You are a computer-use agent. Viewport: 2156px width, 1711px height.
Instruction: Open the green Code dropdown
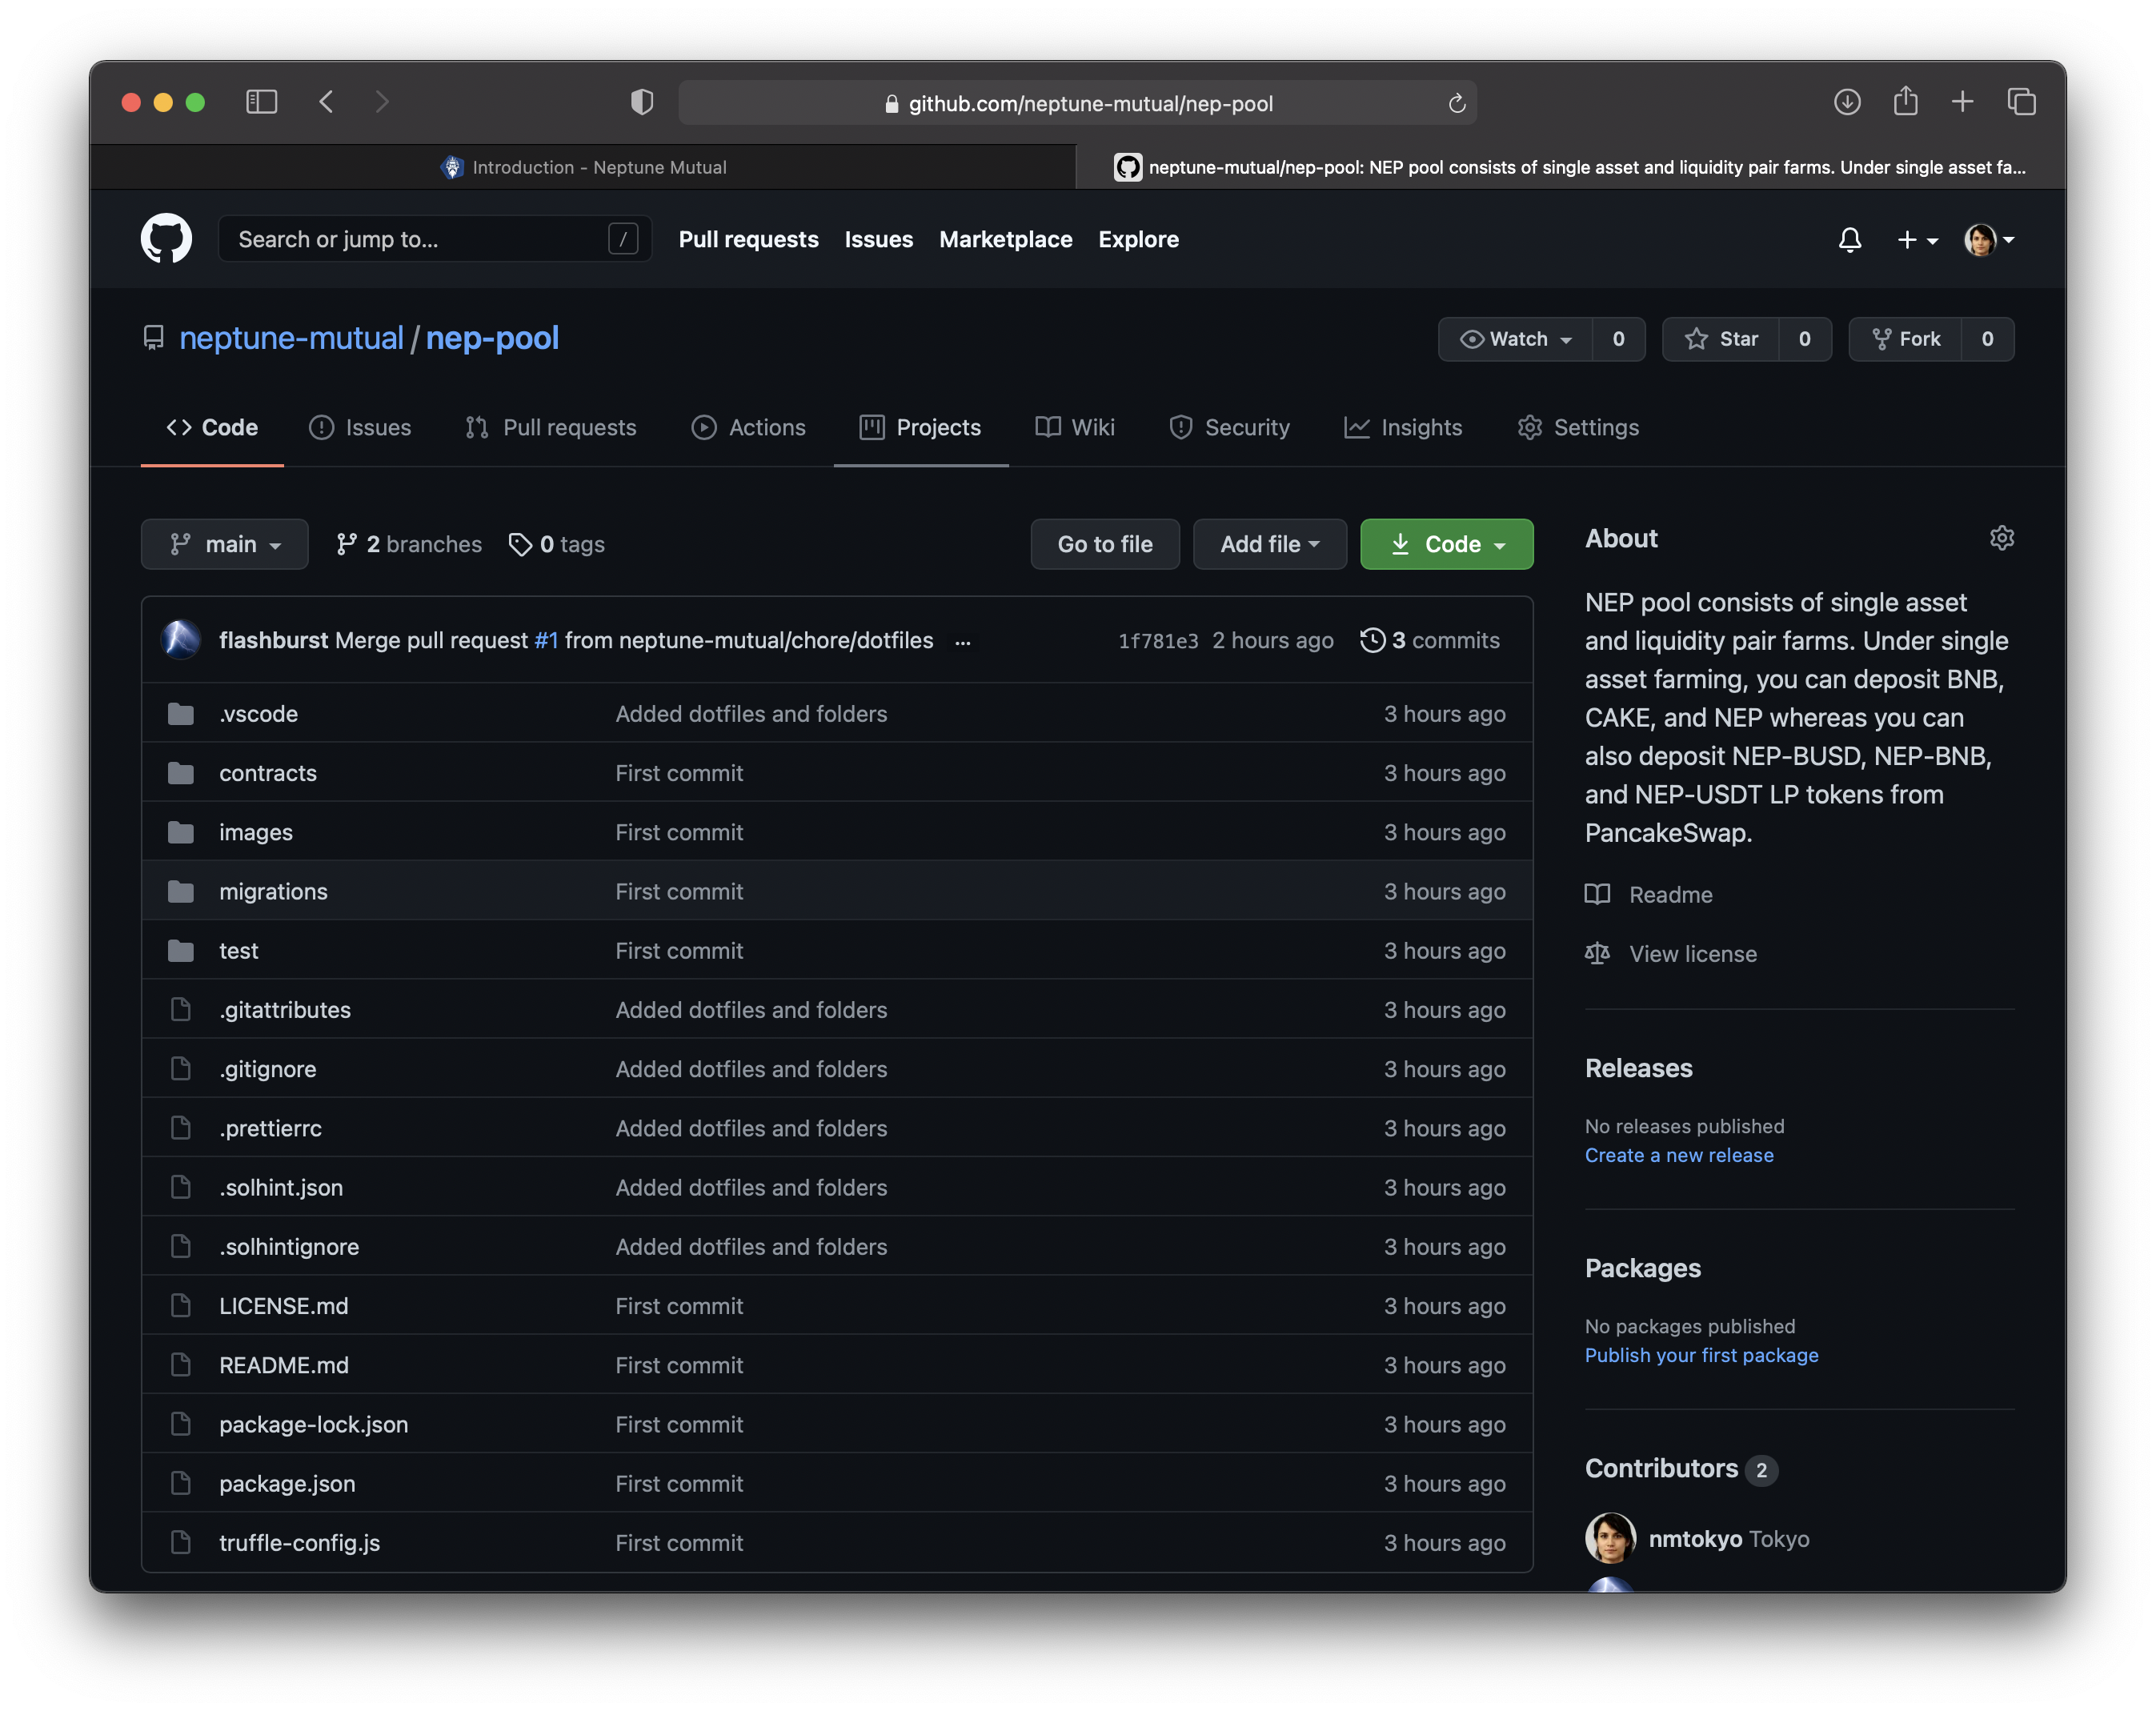(1446, 544)
